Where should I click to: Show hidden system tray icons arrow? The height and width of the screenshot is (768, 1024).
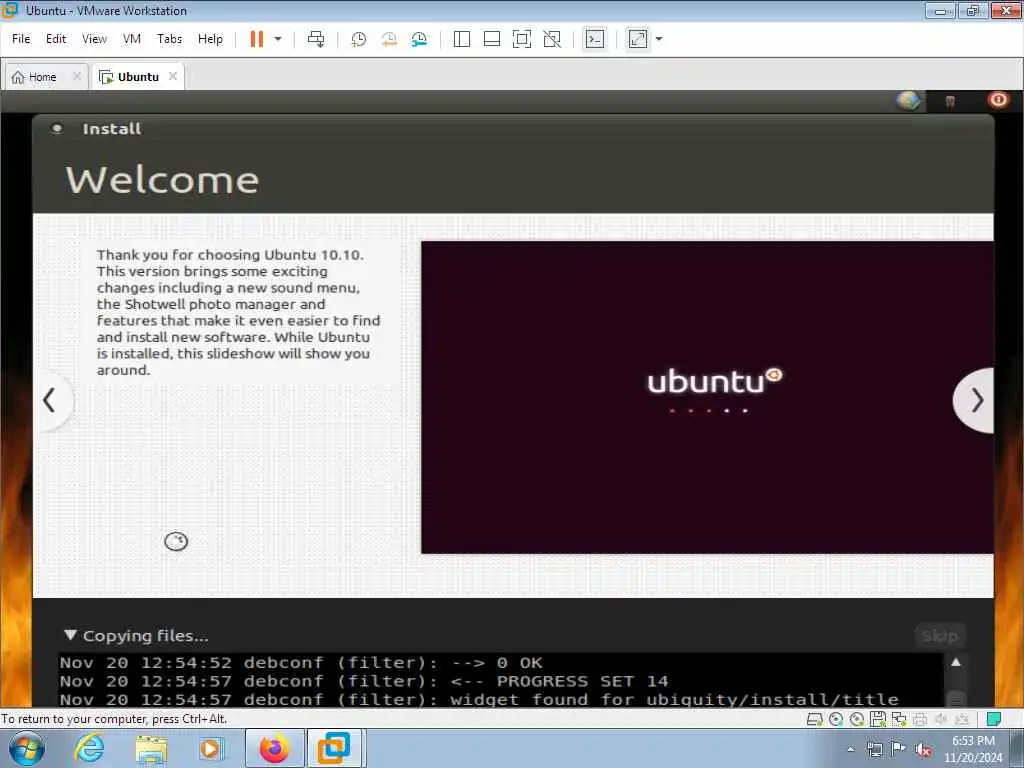850,749
